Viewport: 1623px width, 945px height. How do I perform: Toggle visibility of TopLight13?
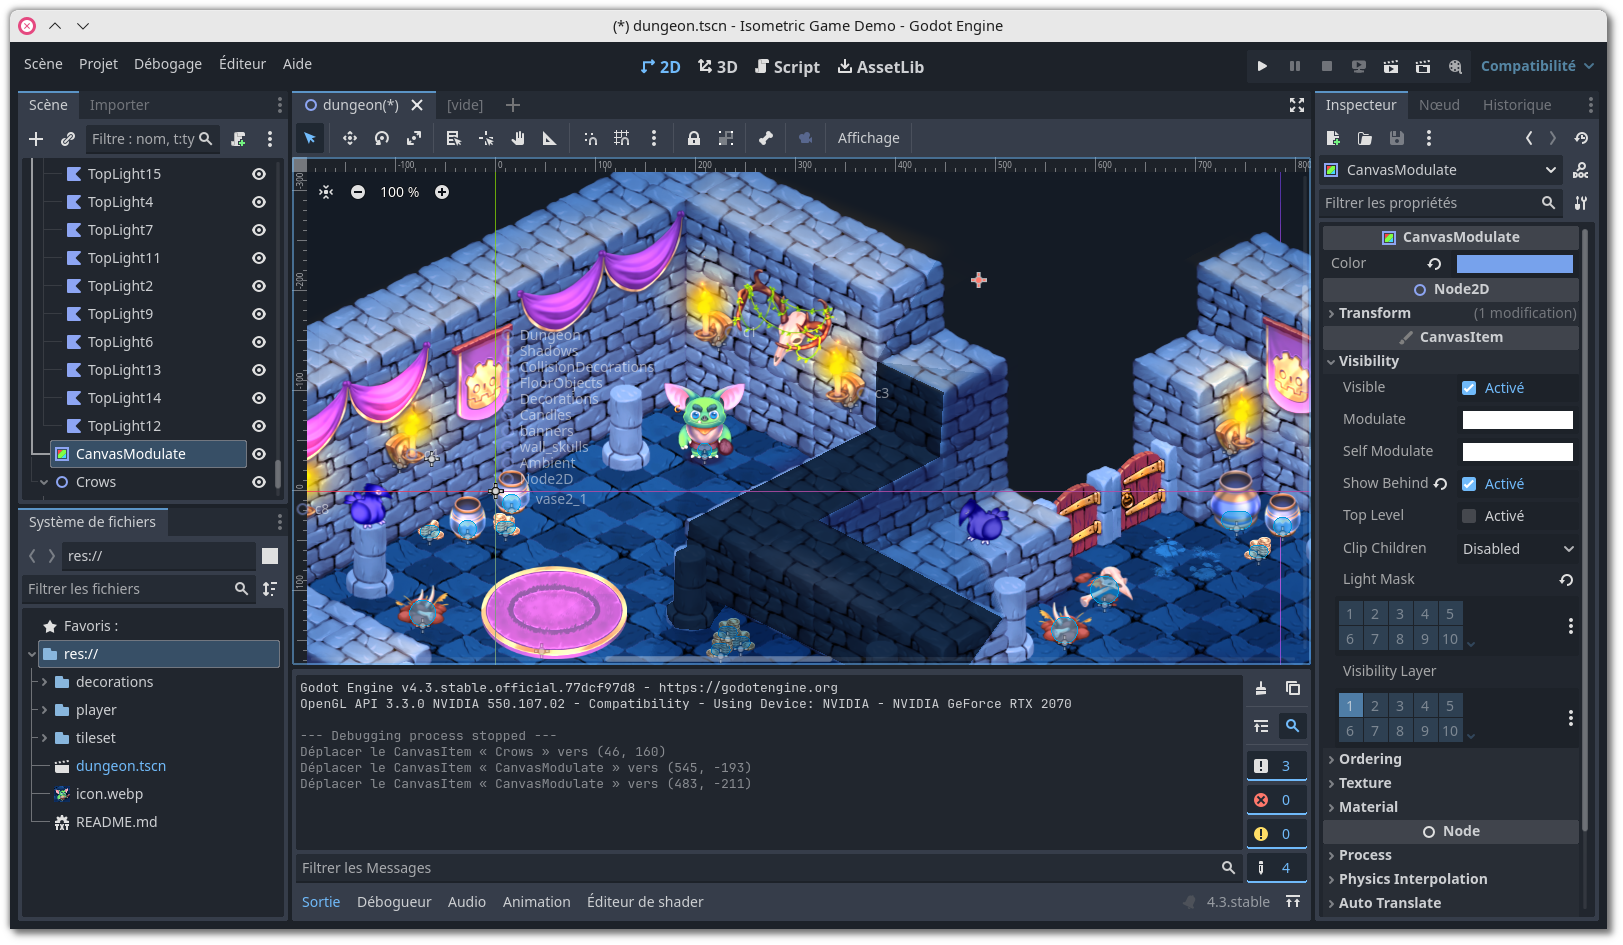(259, 370)
